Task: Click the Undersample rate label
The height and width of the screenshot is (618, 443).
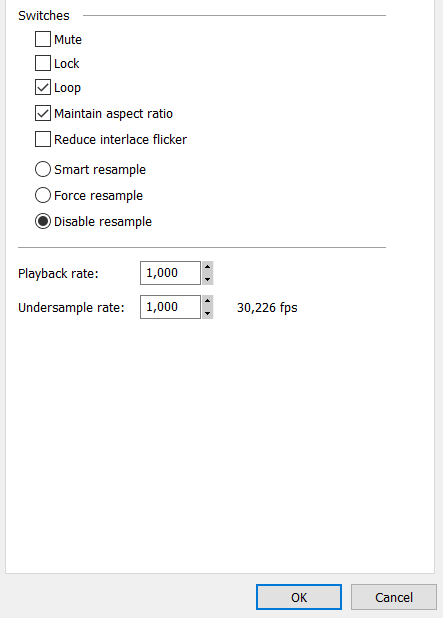Action: pos(71,307)
